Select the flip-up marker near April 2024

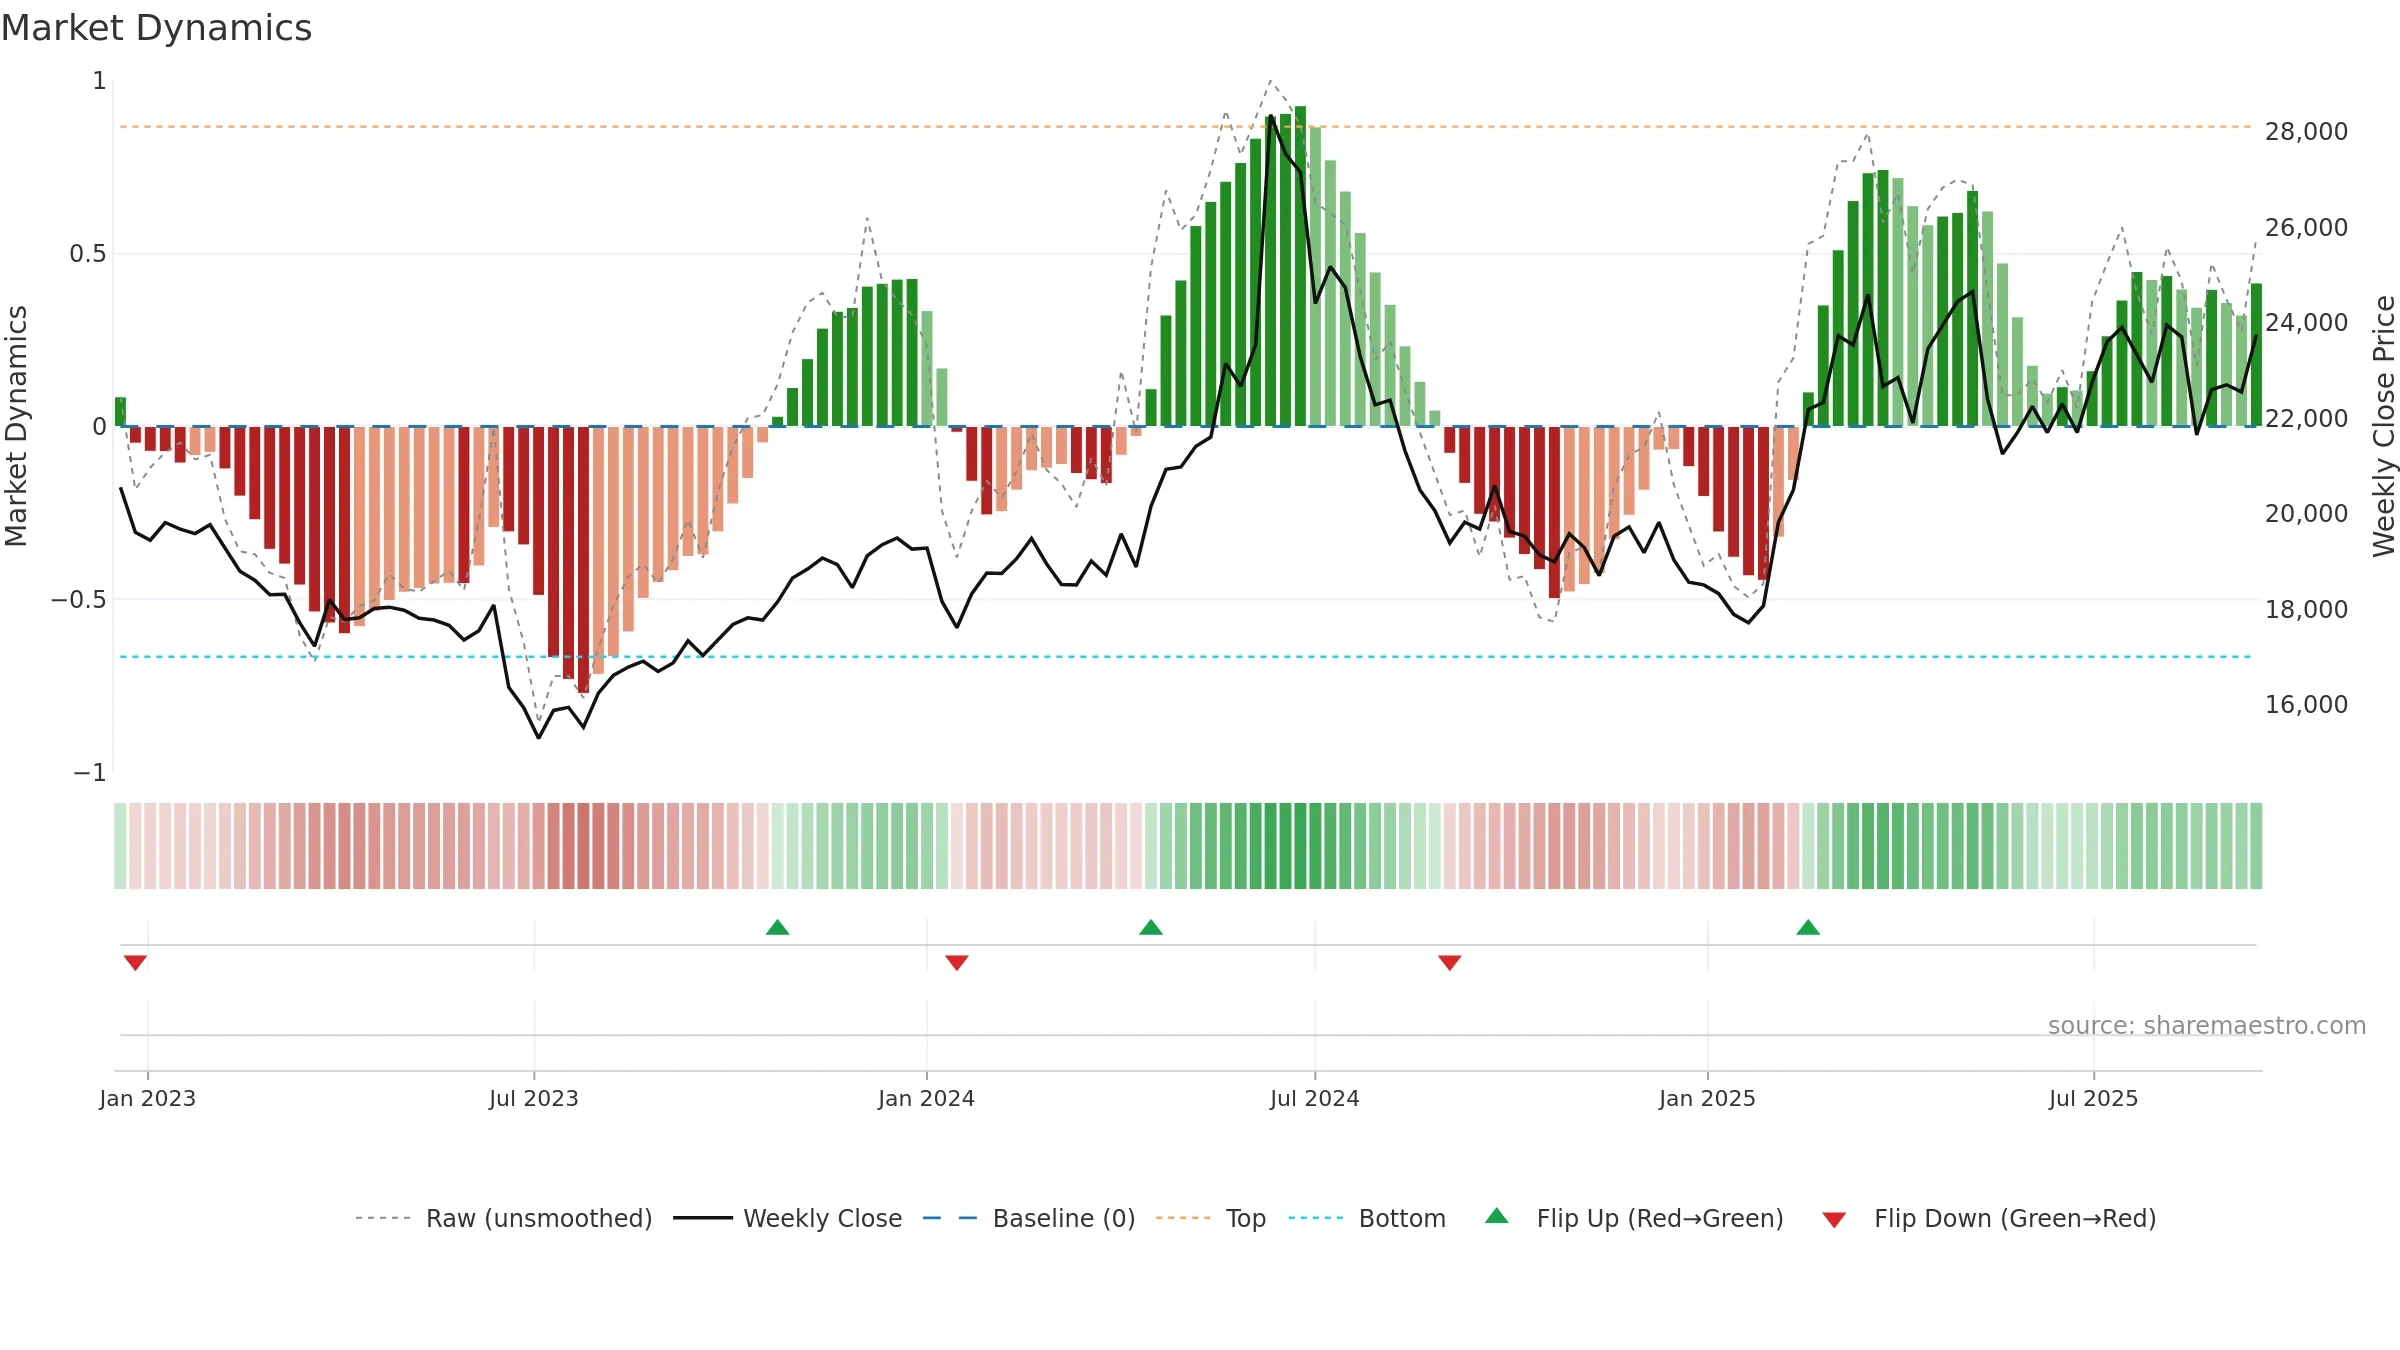coord(1151,927)
